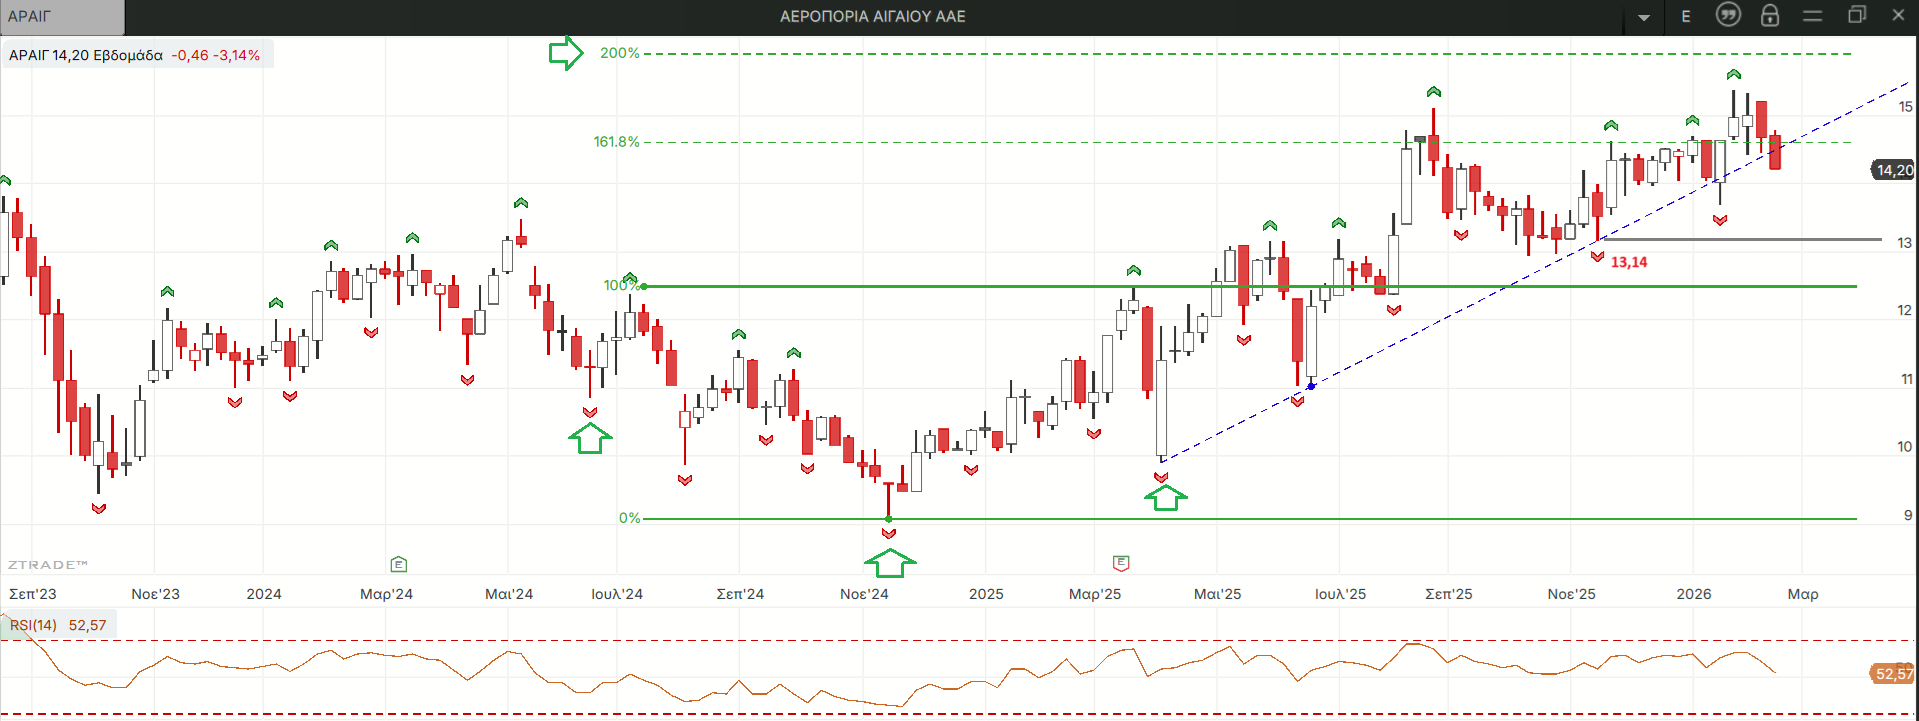Expand the symbol dropdown arrow in title bar

[x=1644, y=17]
